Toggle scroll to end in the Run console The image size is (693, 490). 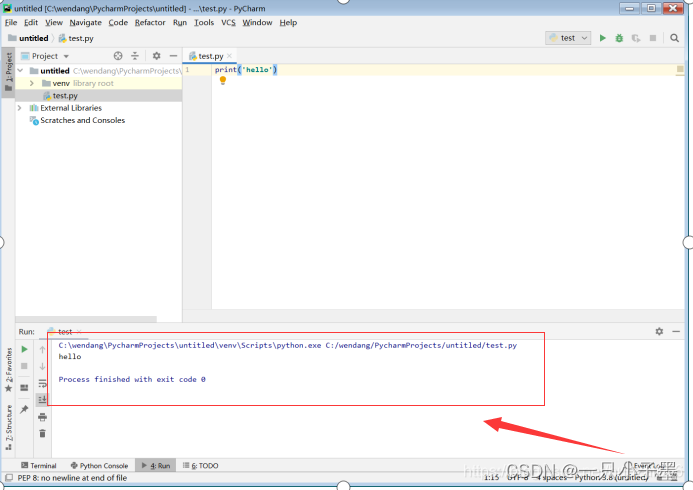tap(42, 399)
